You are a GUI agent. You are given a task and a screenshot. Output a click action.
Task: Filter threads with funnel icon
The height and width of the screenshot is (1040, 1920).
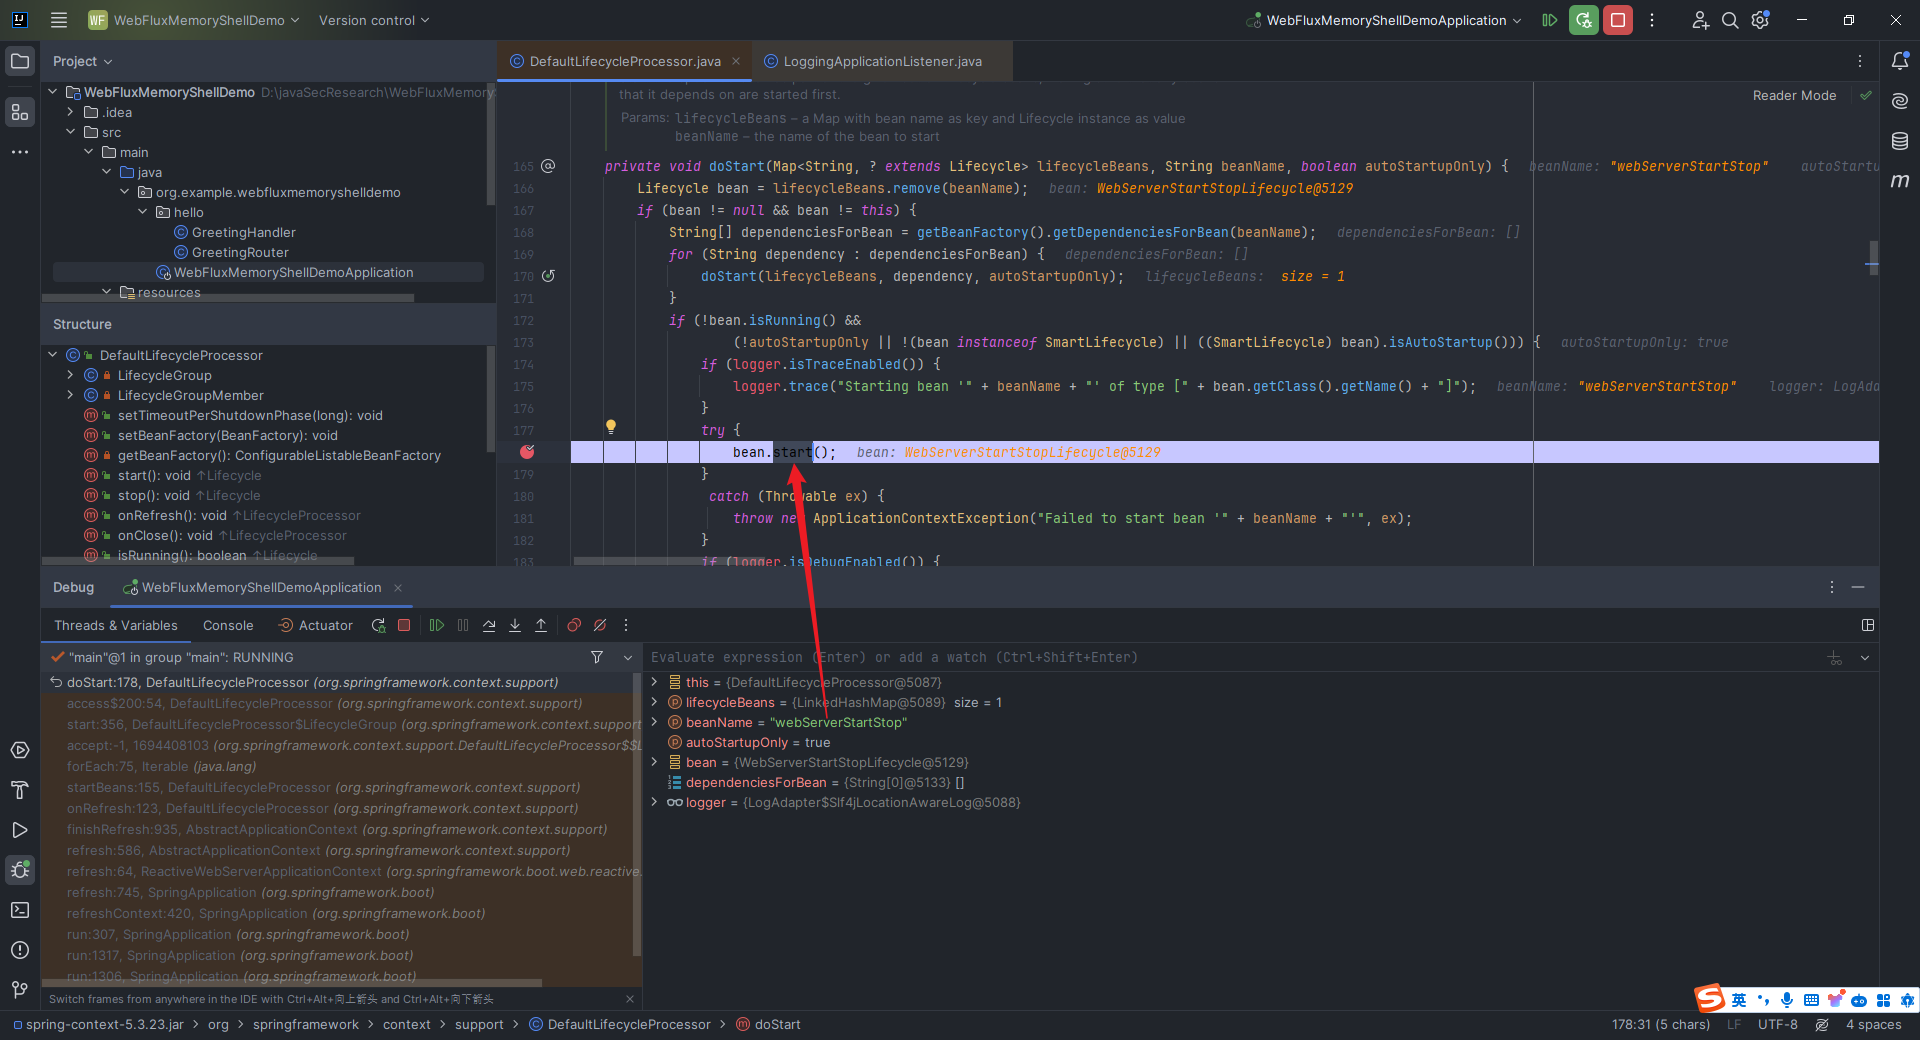pyautogui.click(x=597, y=657)
